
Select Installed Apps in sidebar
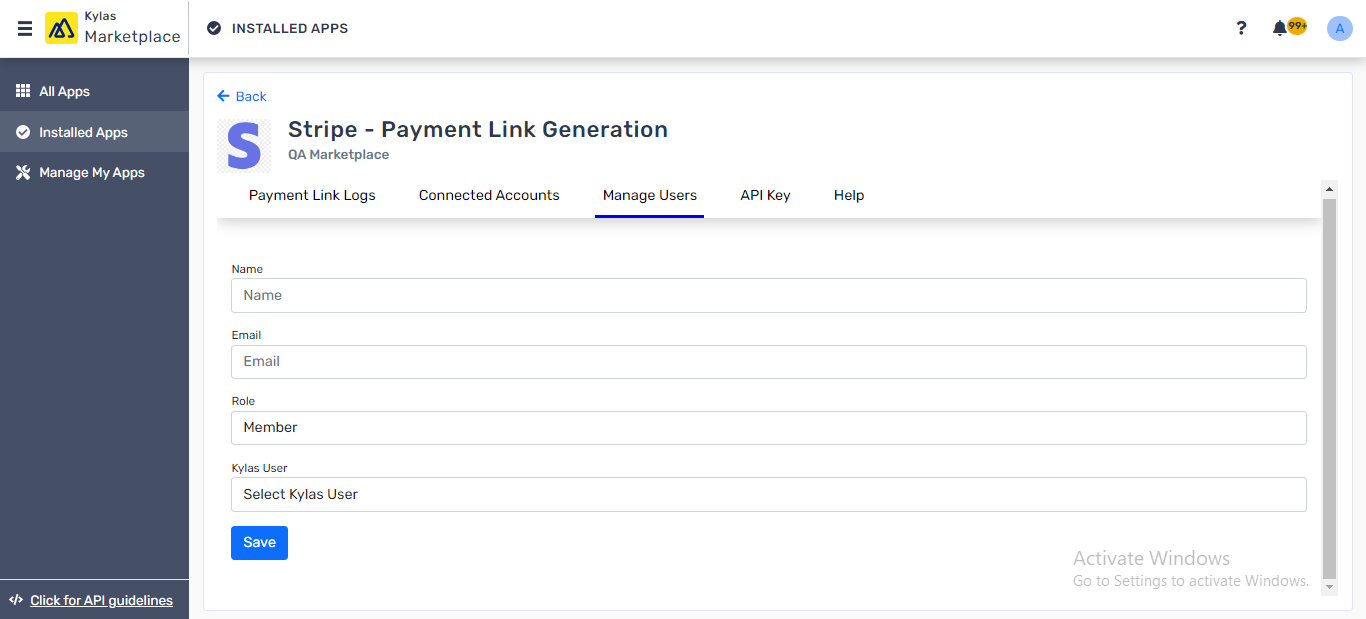click(x=83, y=132)
